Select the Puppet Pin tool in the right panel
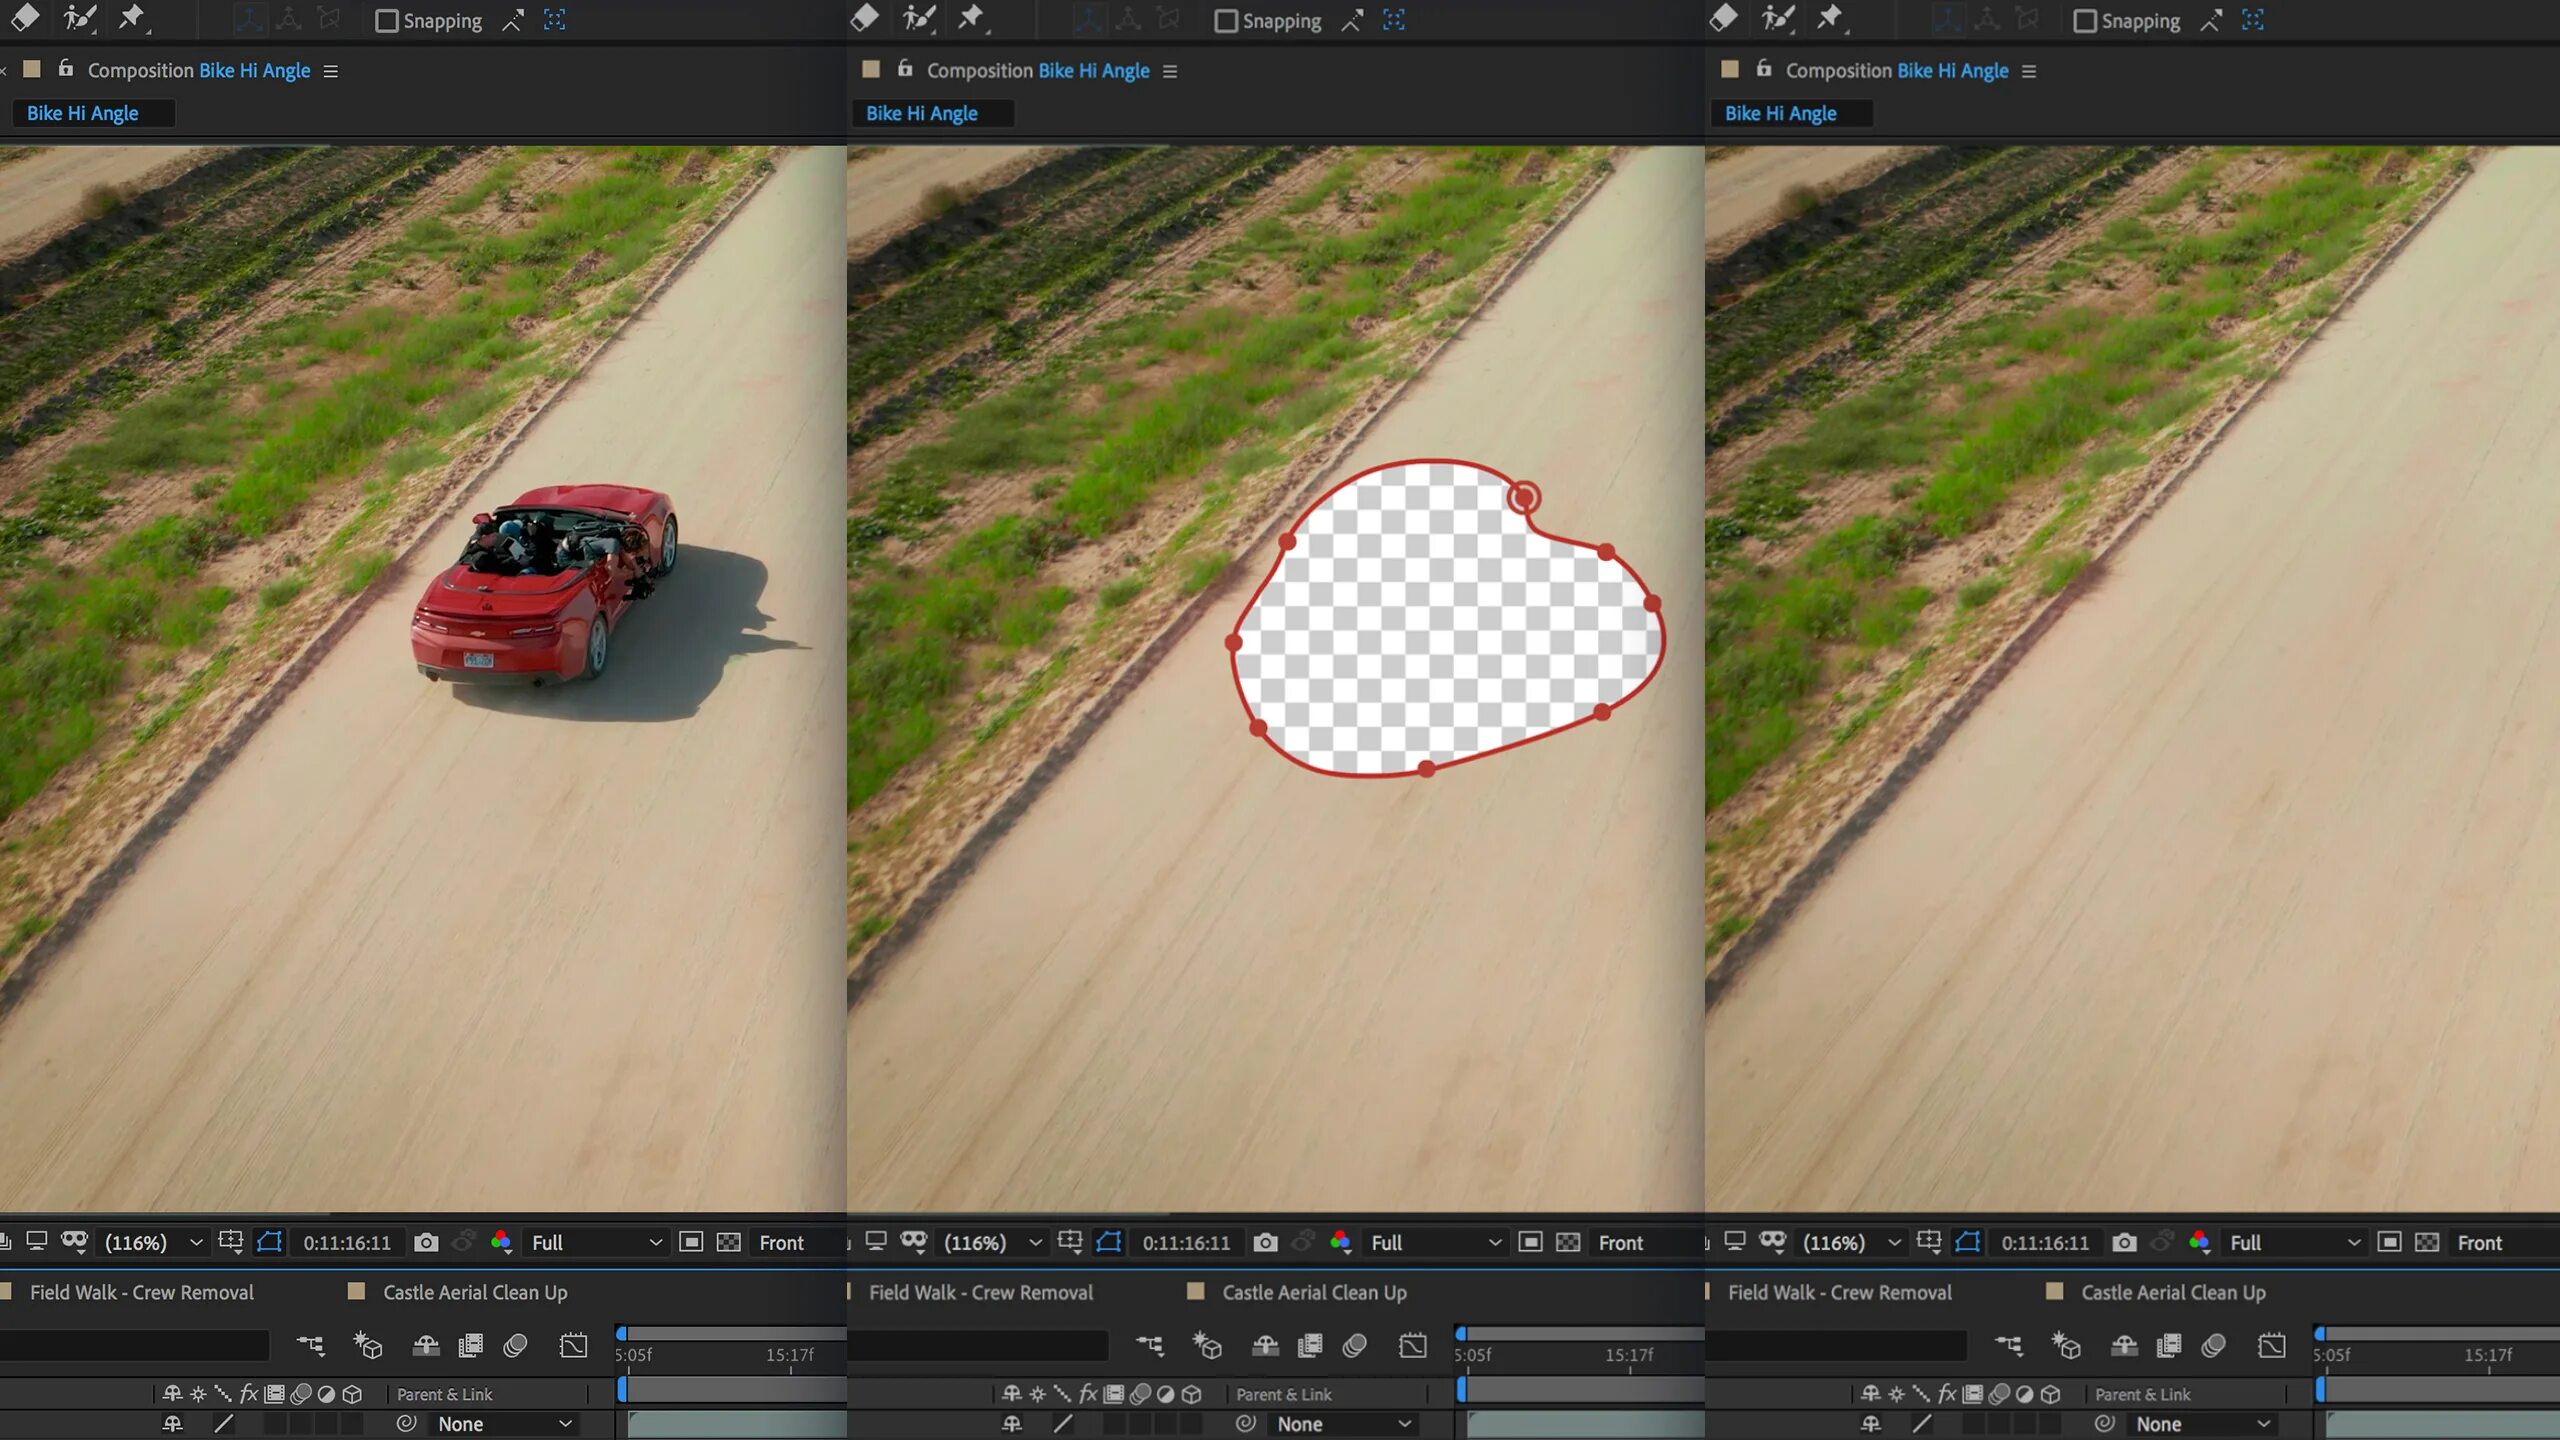This screenshot has width=2560, height=1440. 1831,17
